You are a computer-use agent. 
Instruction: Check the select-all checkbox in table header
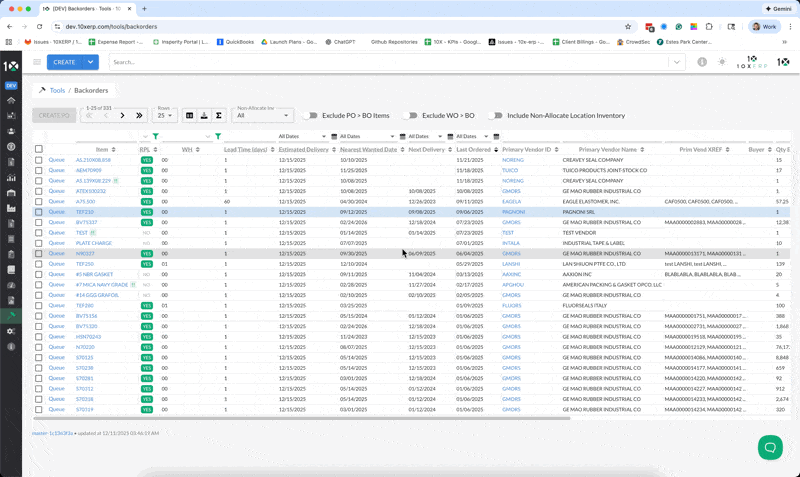point(39,149)
